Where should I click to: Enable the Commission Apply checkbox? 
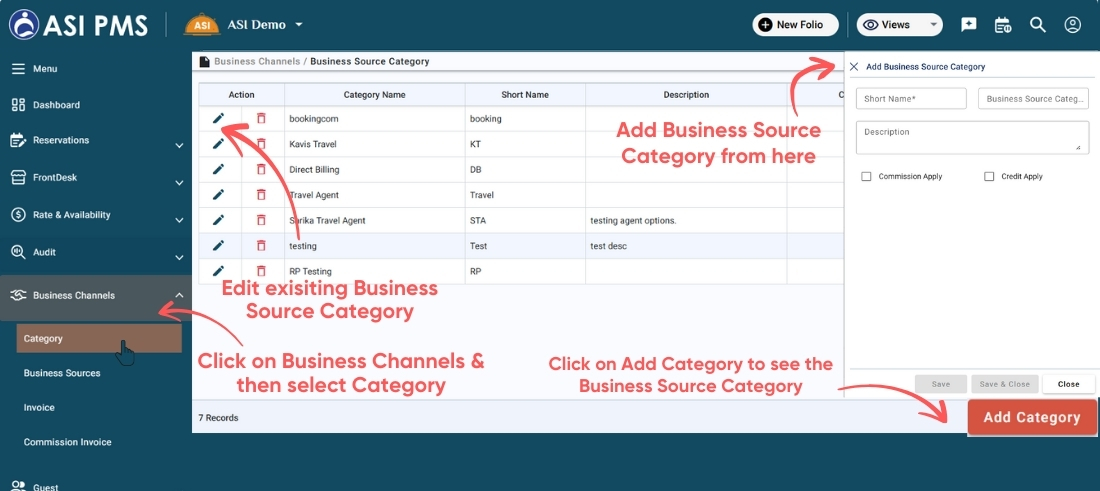point(866,177)
